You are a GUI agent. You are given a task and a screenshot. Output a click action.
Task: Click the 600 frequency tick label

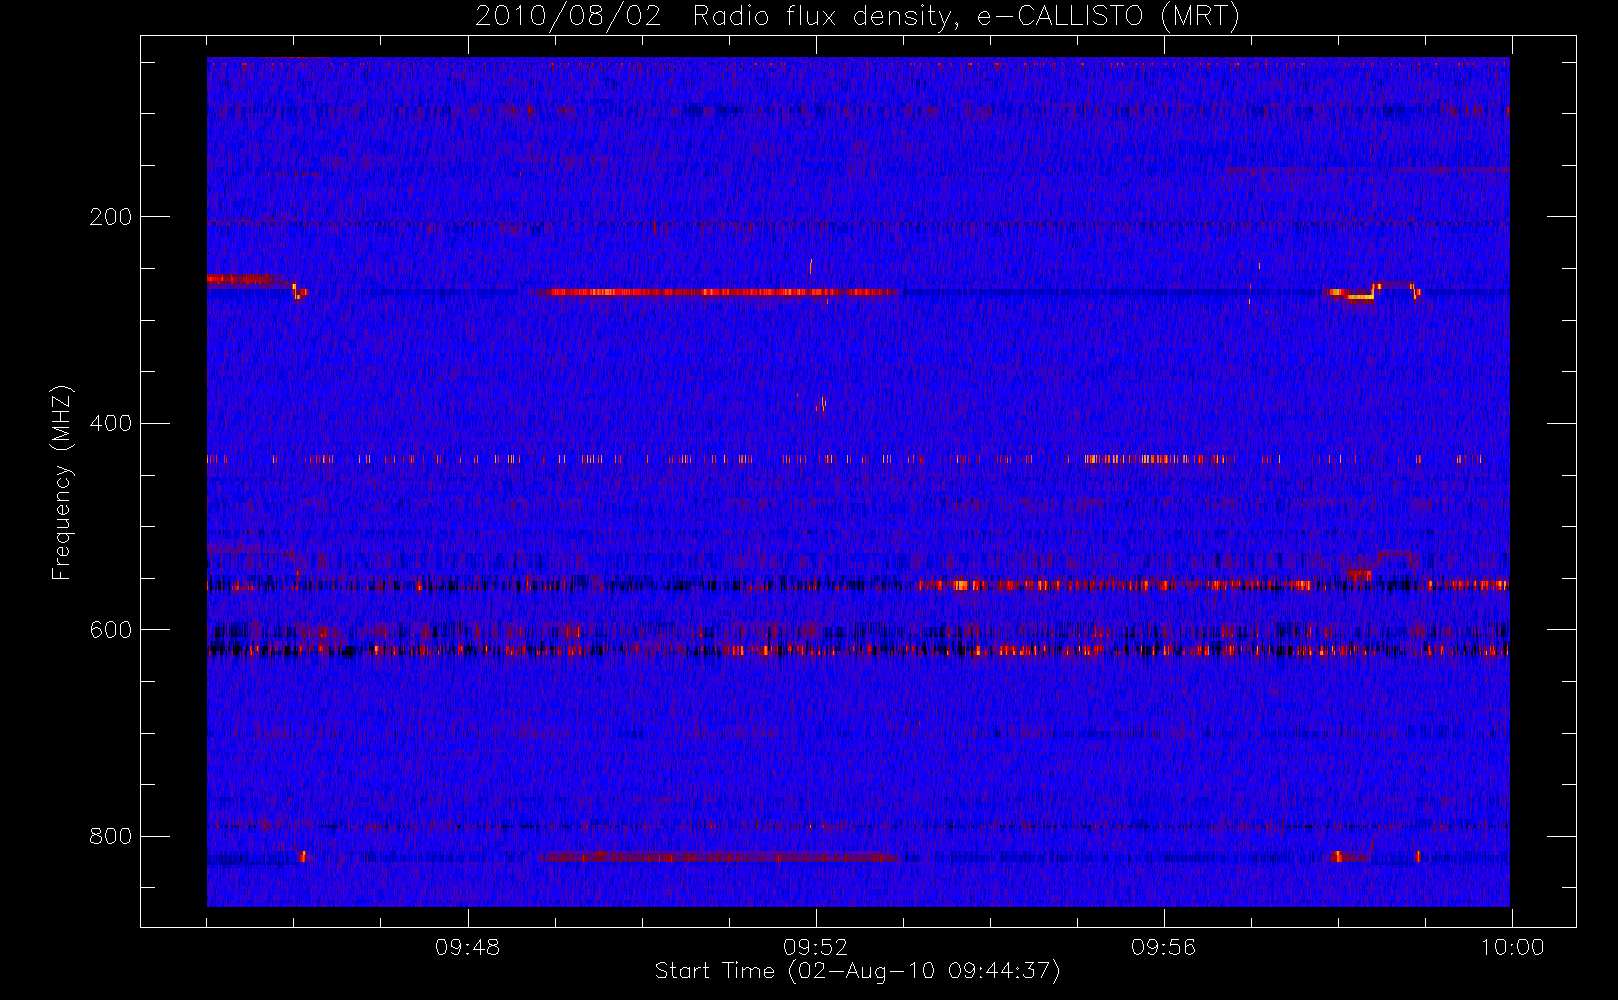pyautogui.click(x=110, y=630)
